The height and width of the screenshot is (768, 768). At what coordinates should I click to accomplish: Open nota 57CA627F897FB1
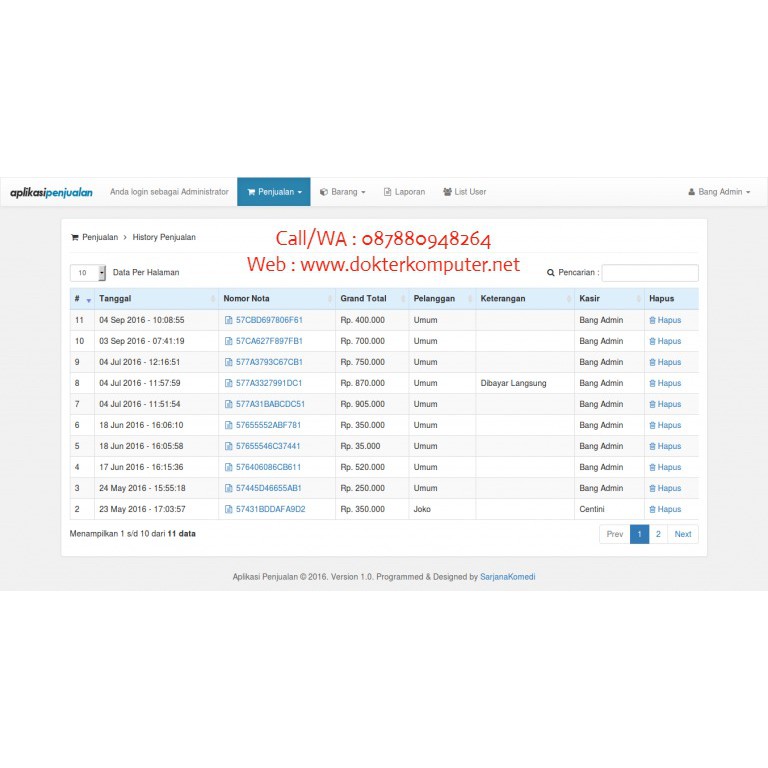[269, 341]
